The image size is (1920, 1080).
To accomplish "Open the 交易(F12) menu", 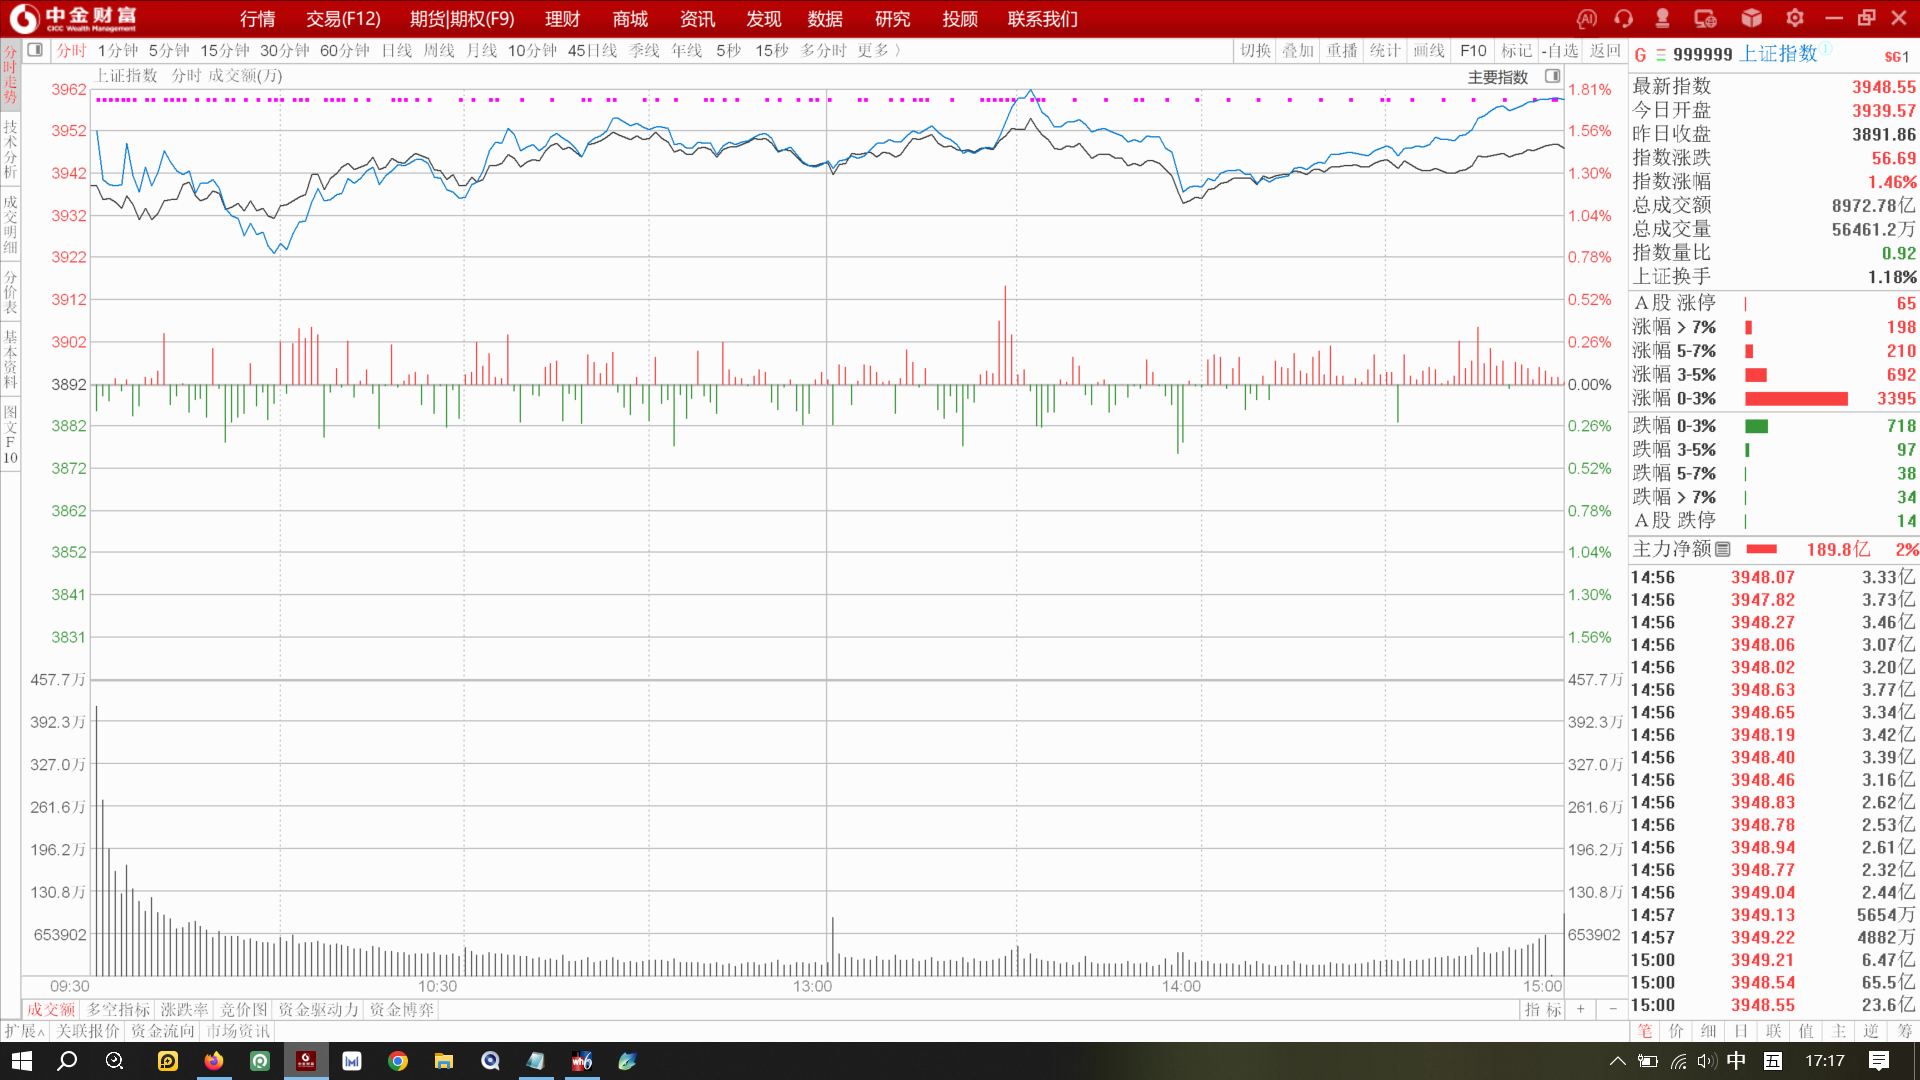I will pos(343,19).
